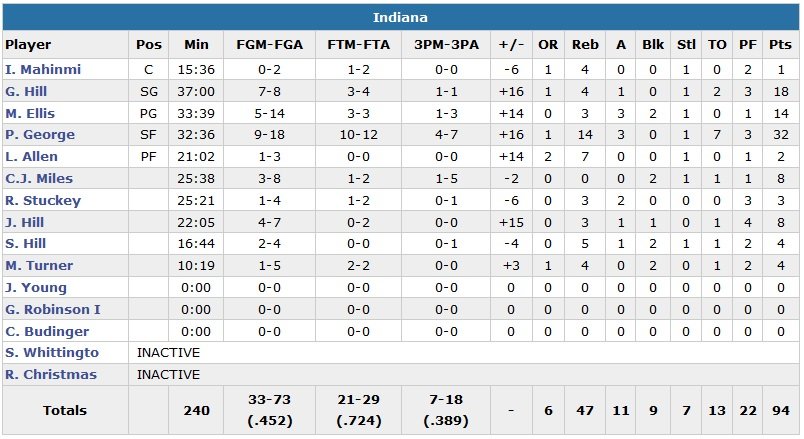Click the Reb column header
Screen dimensions: 804x439
click(585, 45)
